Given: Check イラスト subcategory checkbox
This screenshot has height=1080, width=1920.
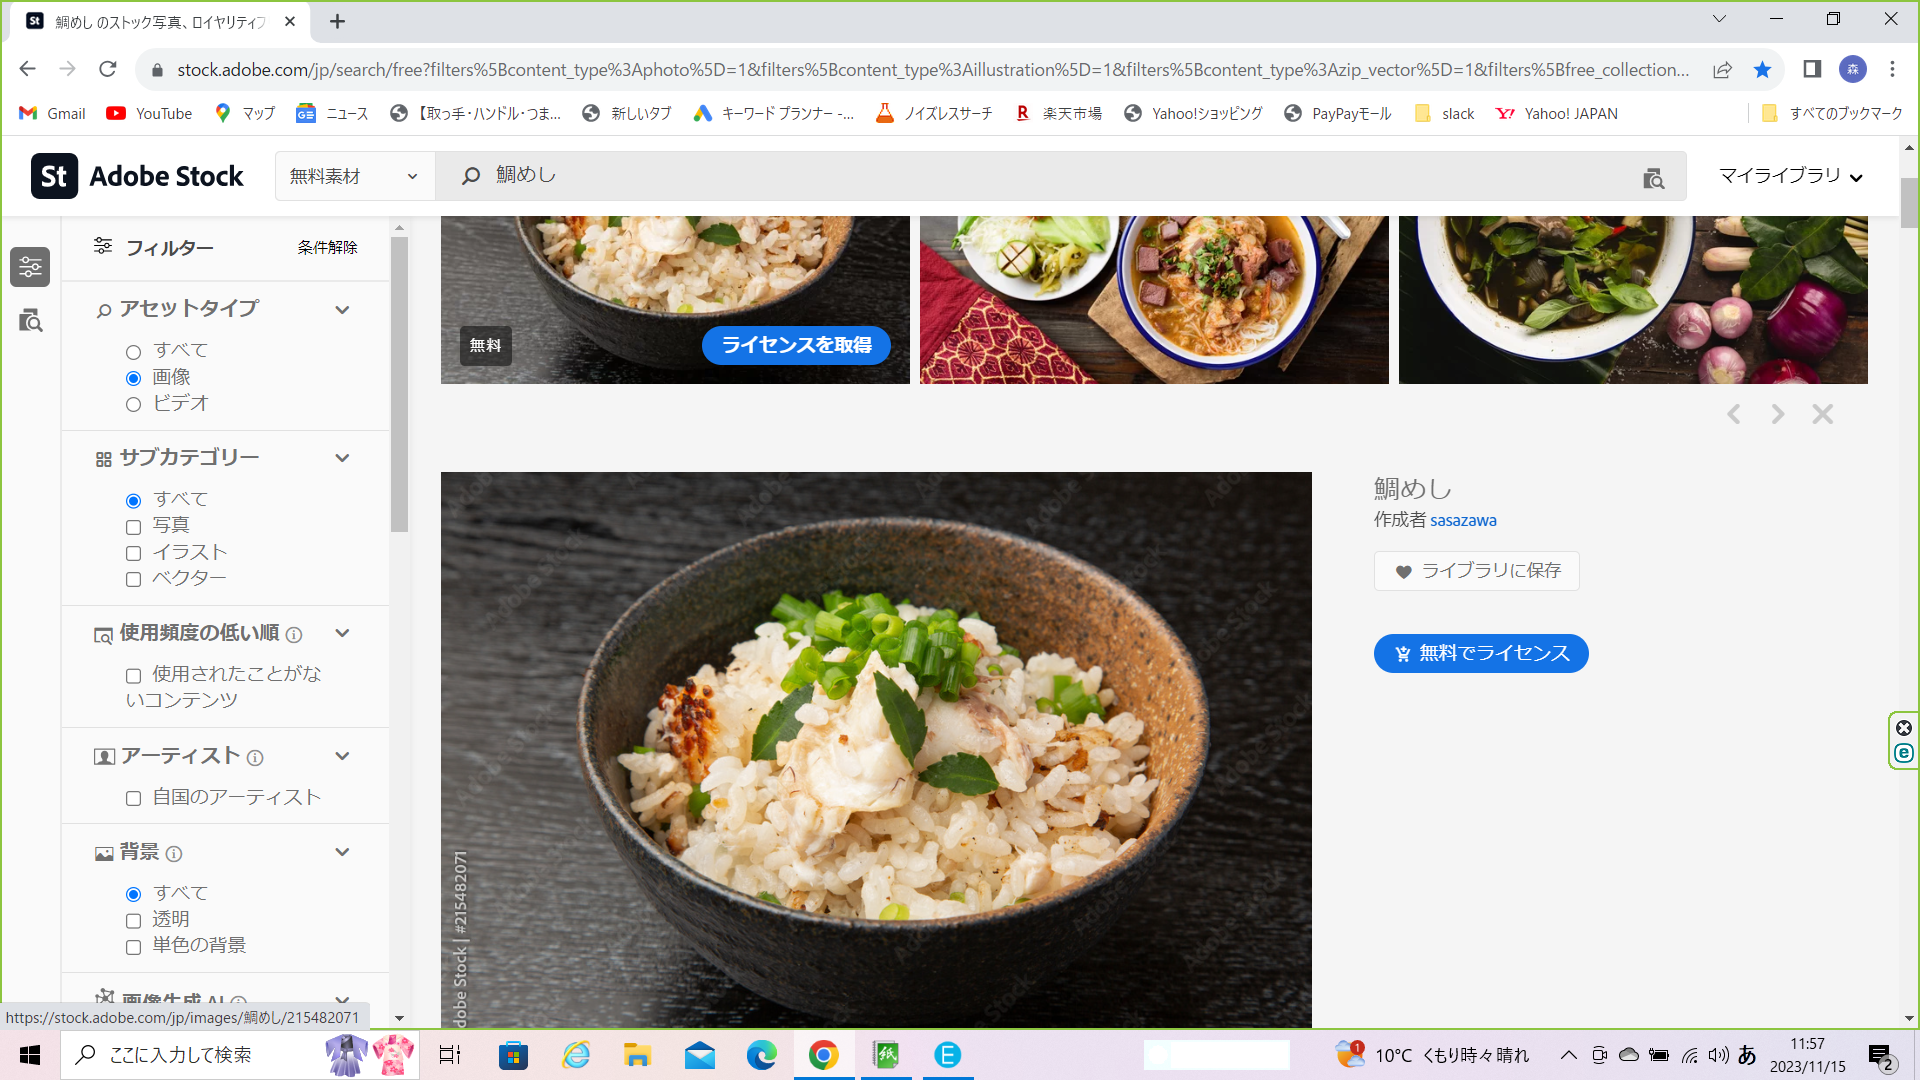Looking at the screenshot, I should coord(133,553).
